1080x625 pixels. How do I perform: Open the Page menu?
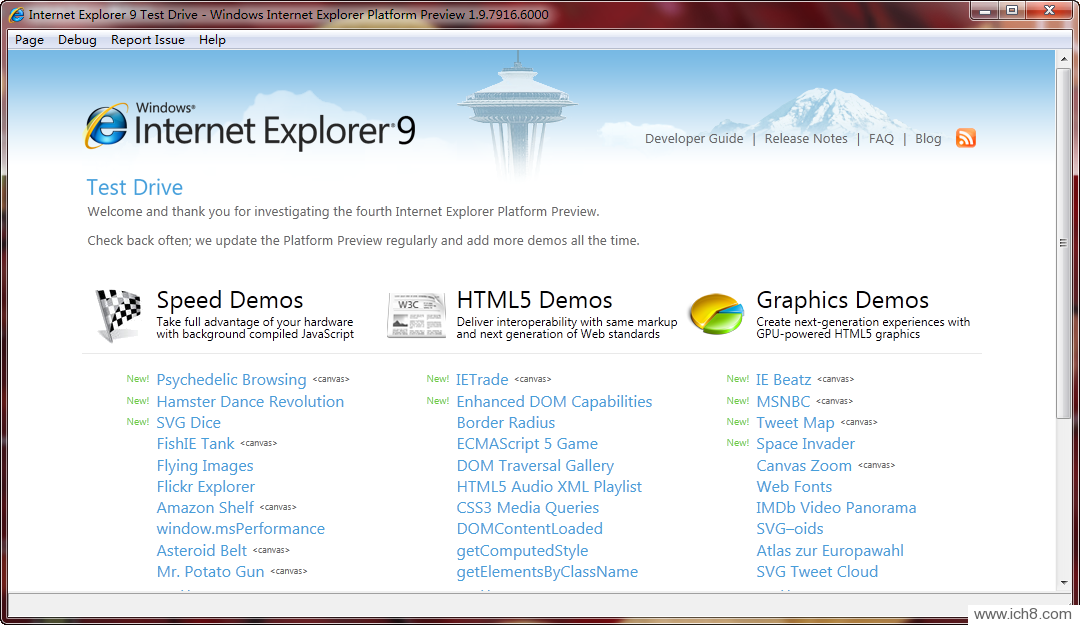pos(30,40)
